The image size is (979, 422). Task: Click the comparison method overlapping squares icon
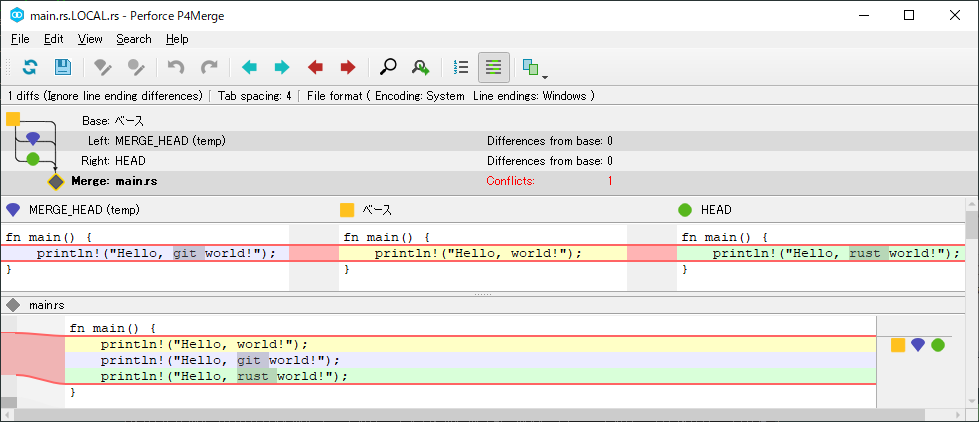click(x=531, y=67)
